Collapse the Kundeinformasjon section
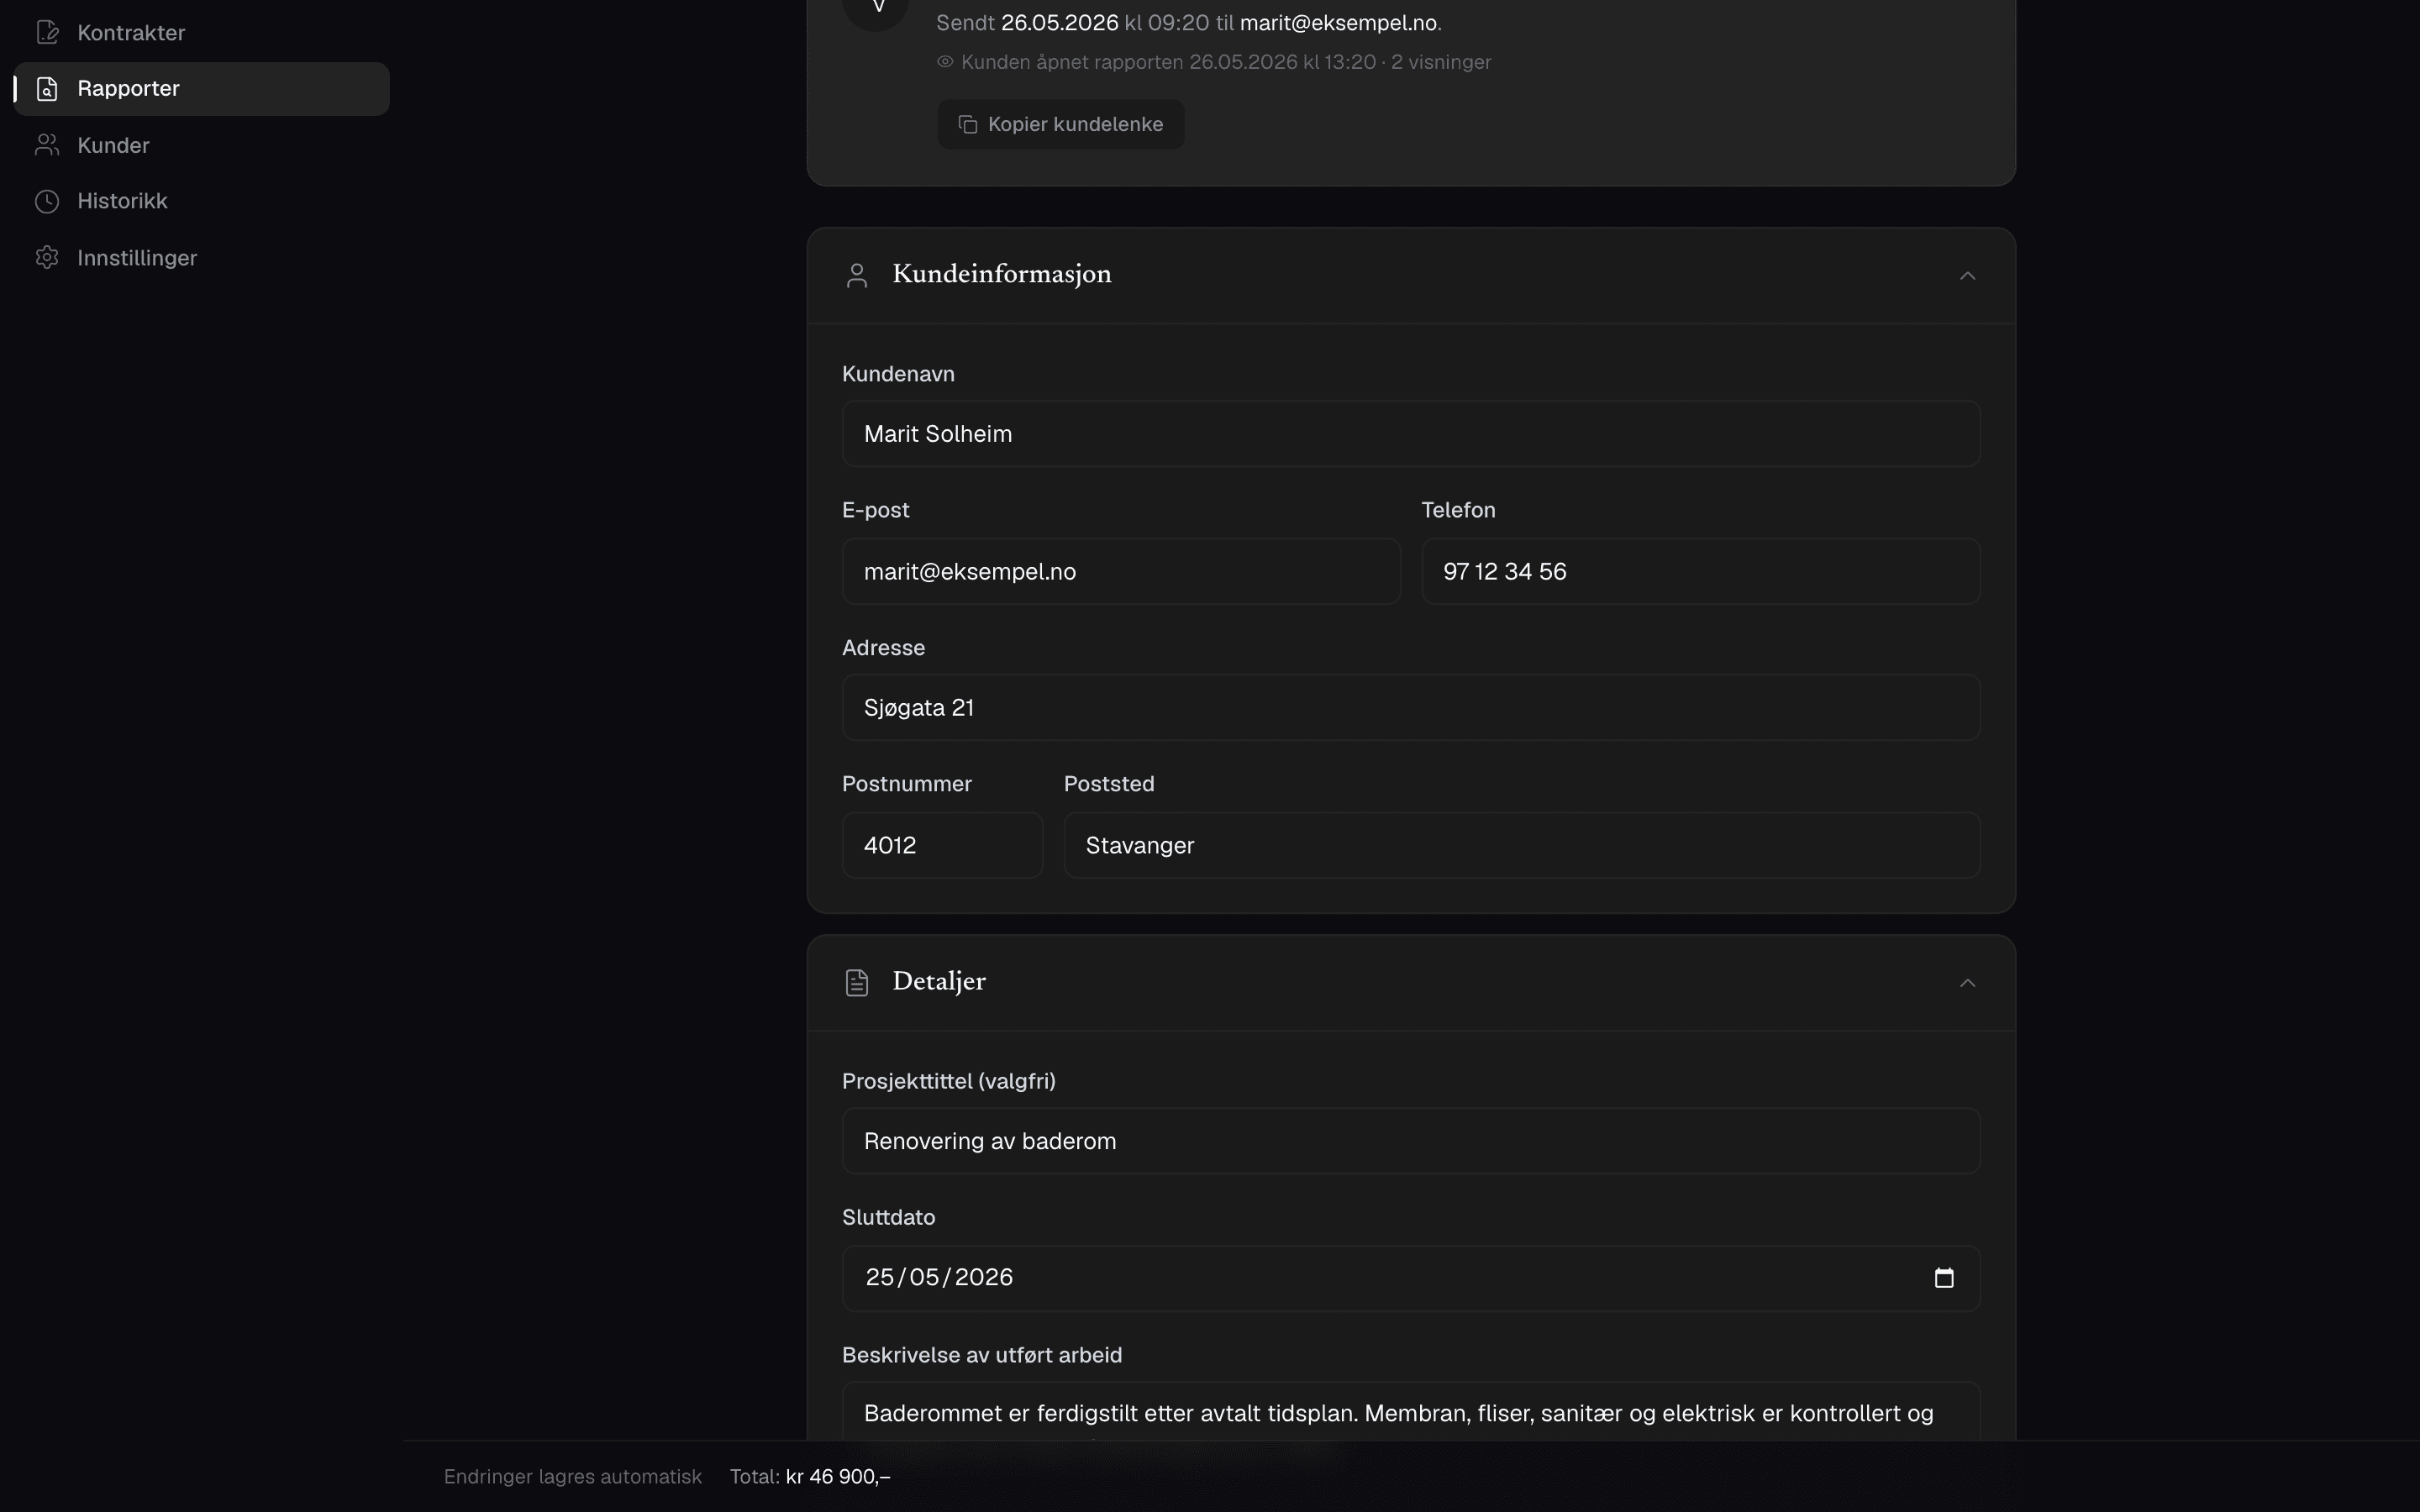The image size is (2420, 1512). 1967,275
